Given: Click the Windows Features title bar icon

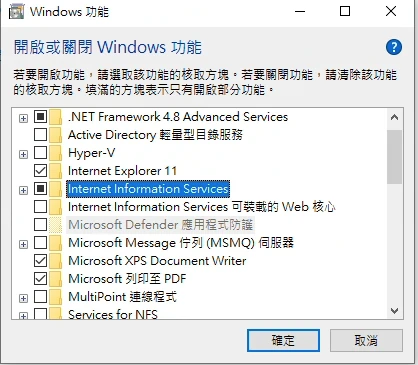Looking at the screenshot, I should [16, 11].
